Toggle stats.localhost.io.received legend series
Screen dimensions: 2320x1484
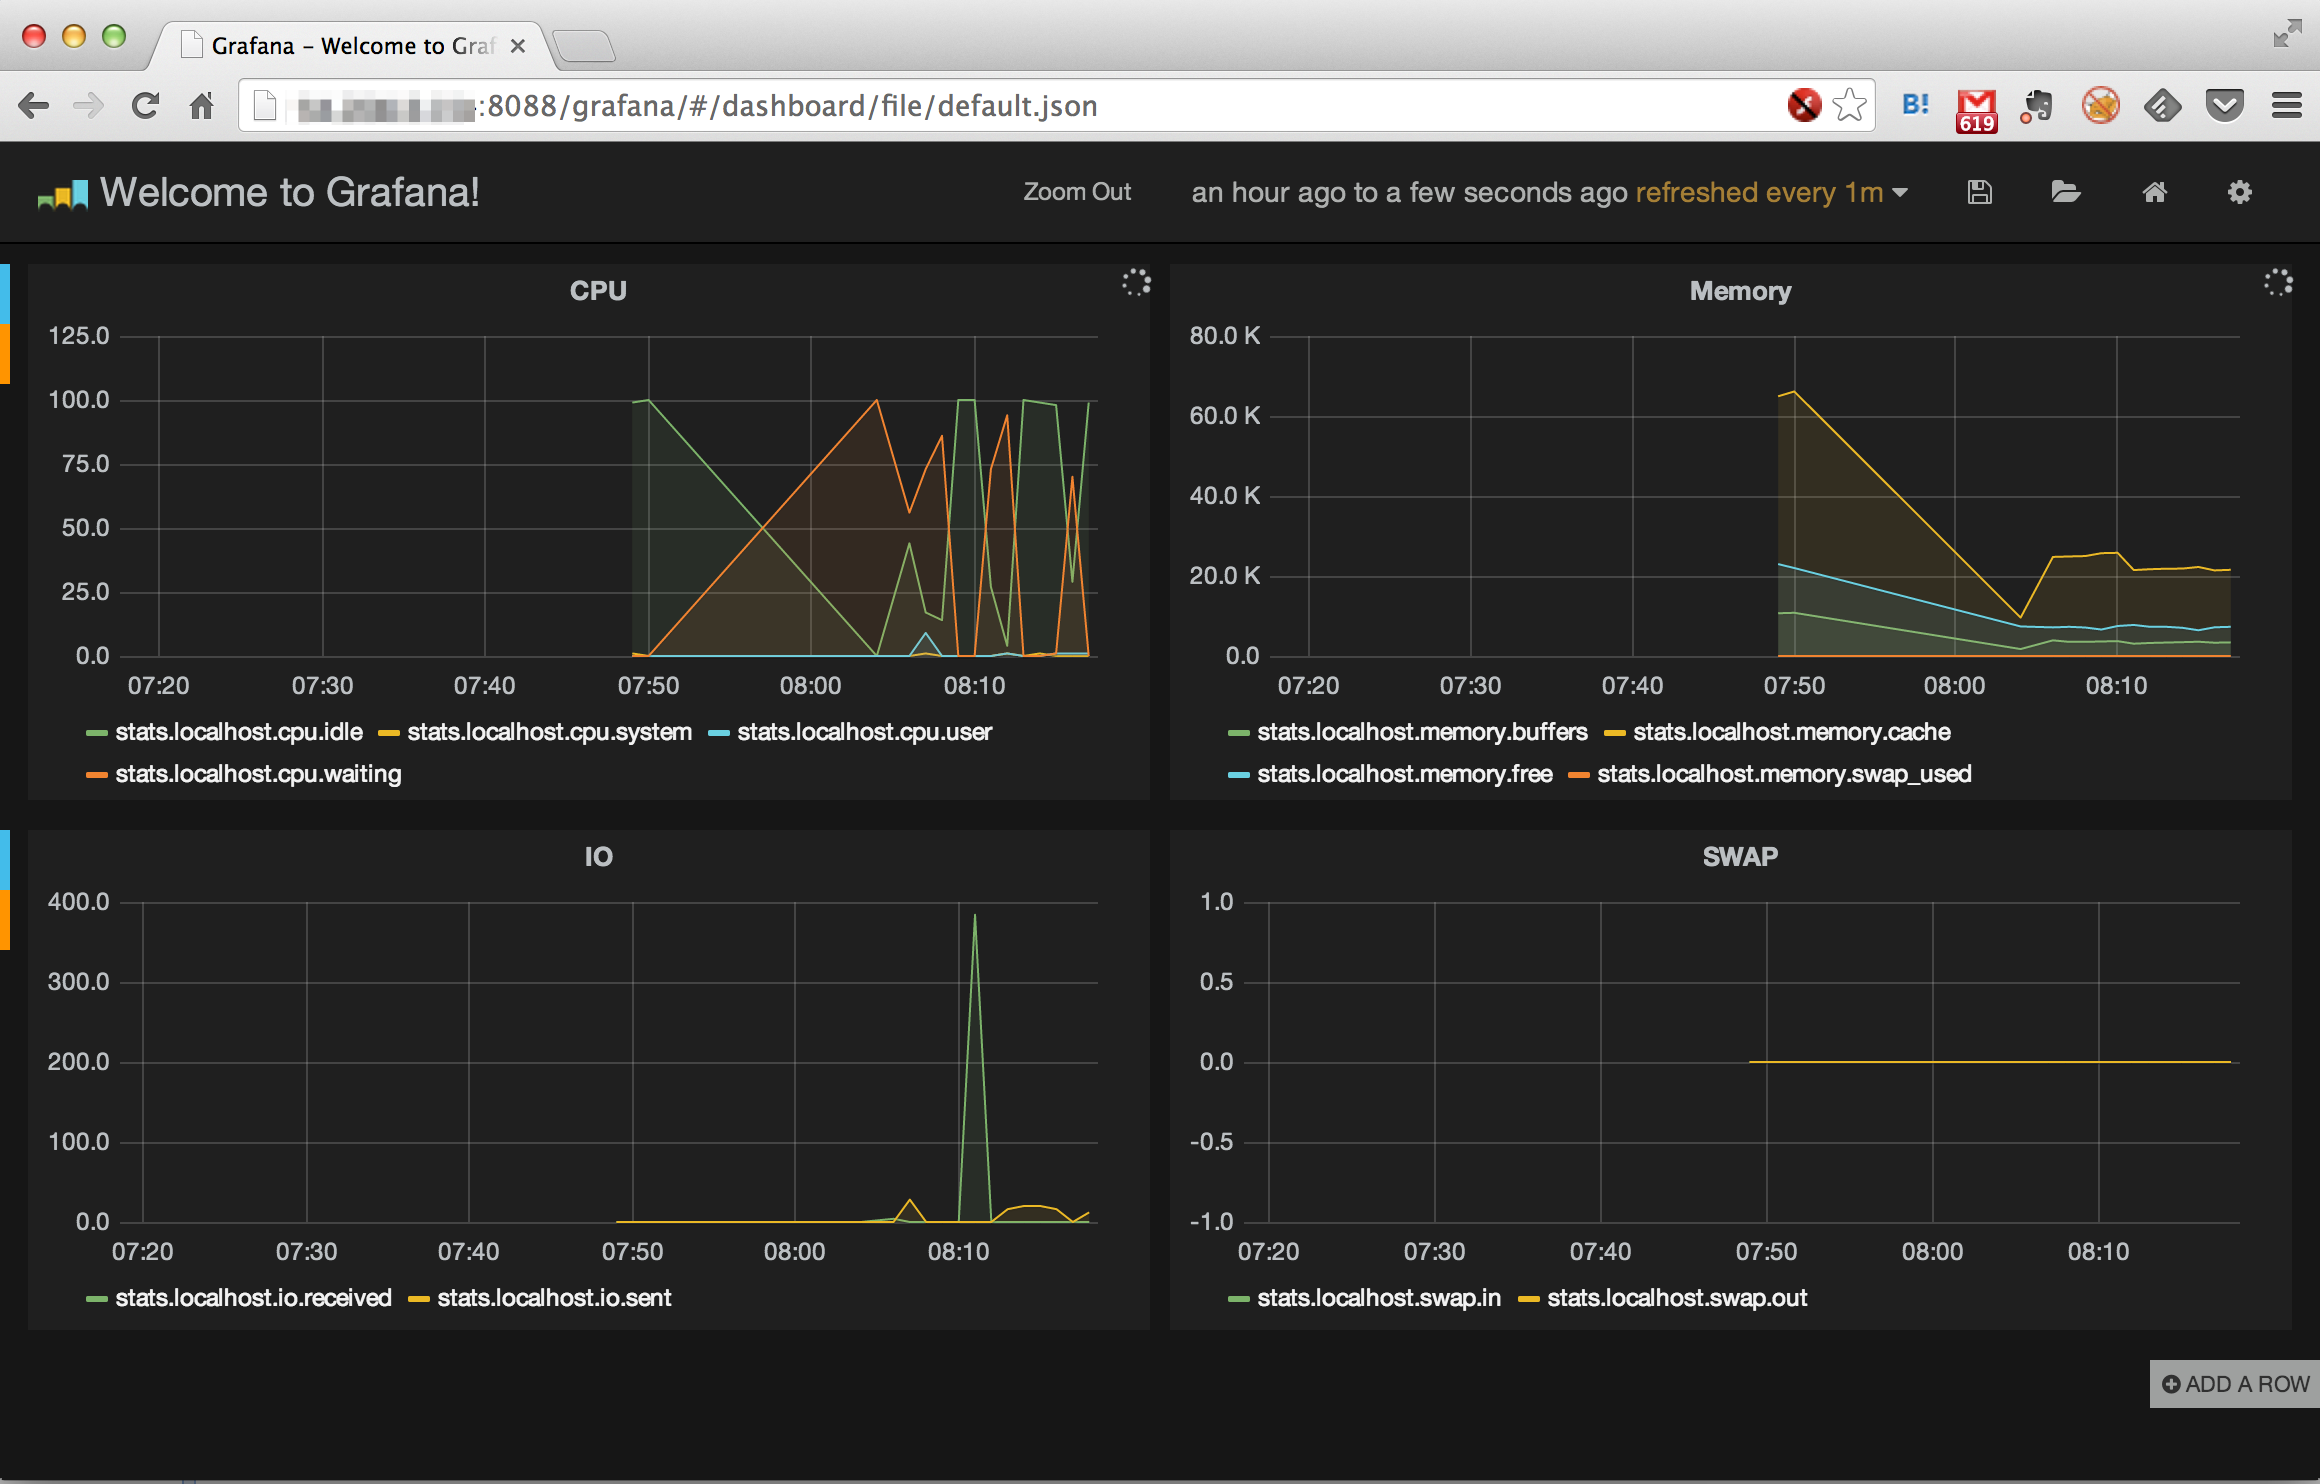(252, 1298)
